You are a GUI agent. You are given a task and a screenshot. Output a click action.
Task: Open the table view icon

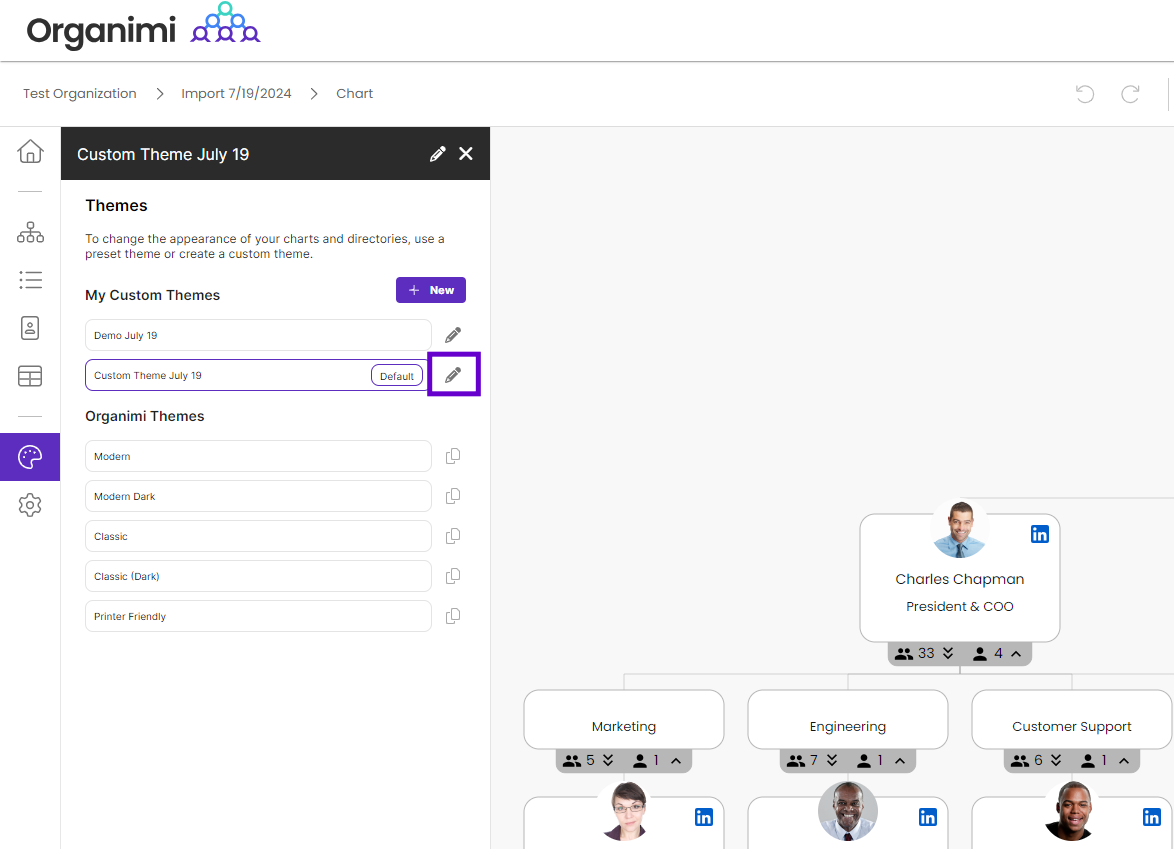30,376
